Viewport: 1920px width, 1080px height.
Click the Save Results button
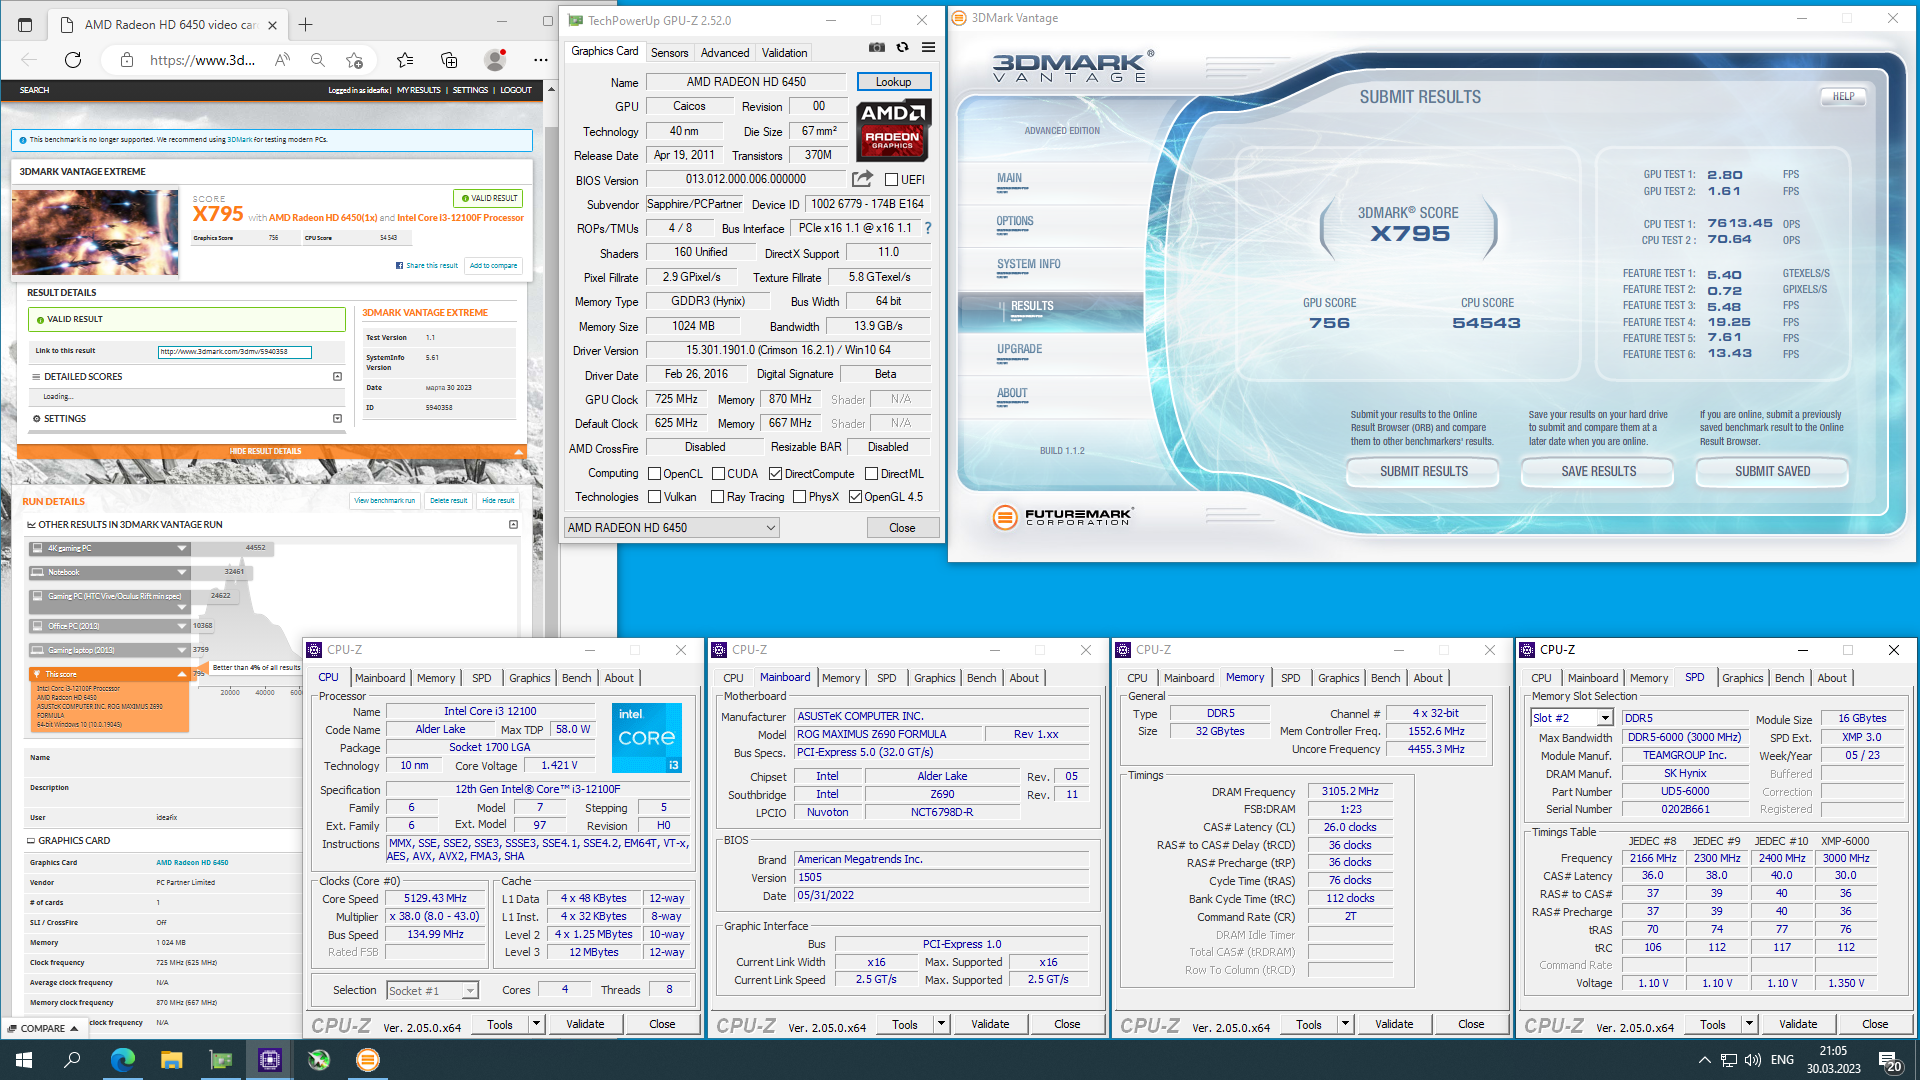click(x=1598, y=472)
